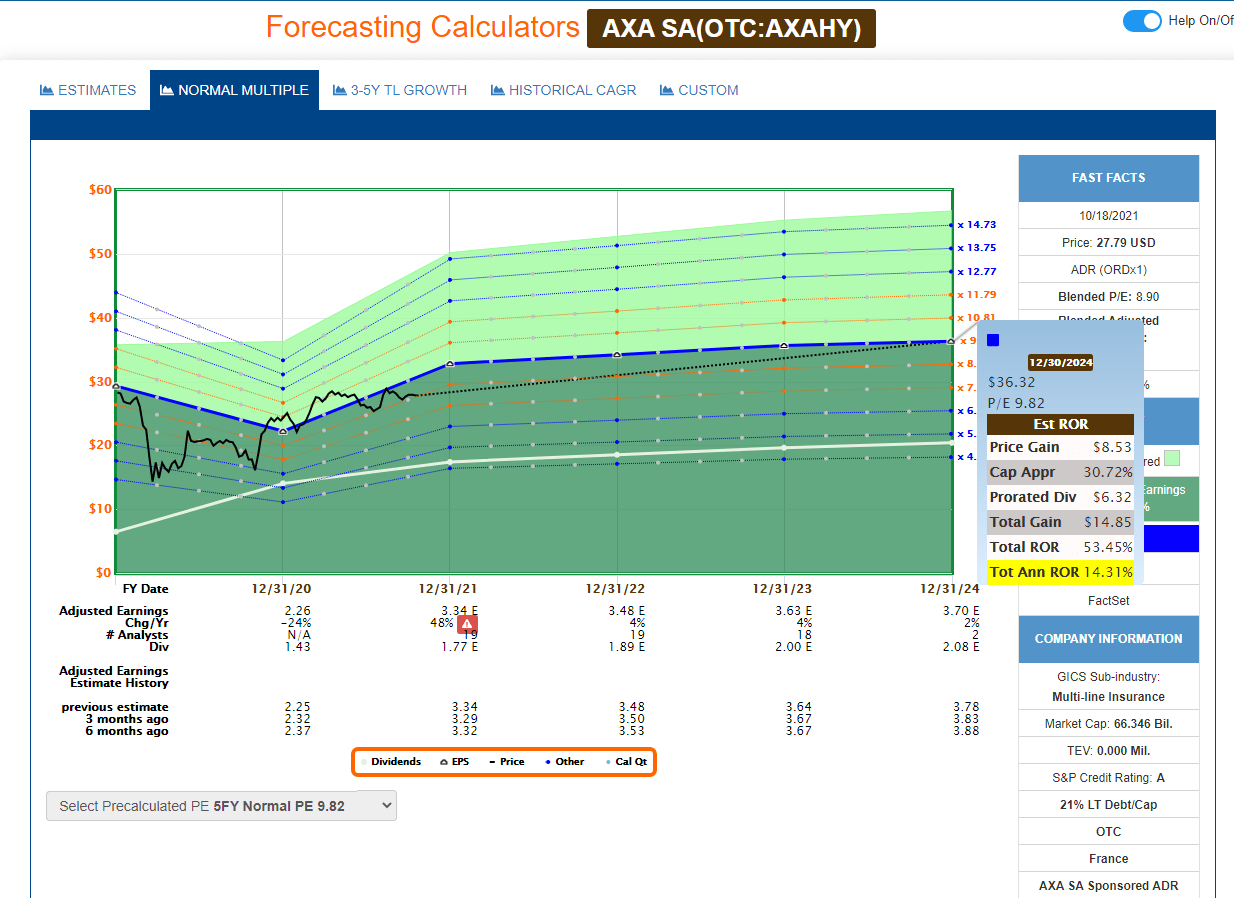Click the 3.48 E adjusted earnings value
Image resolution: width=1234 pixels, height=898 pixels.
[x=627, y=611]
